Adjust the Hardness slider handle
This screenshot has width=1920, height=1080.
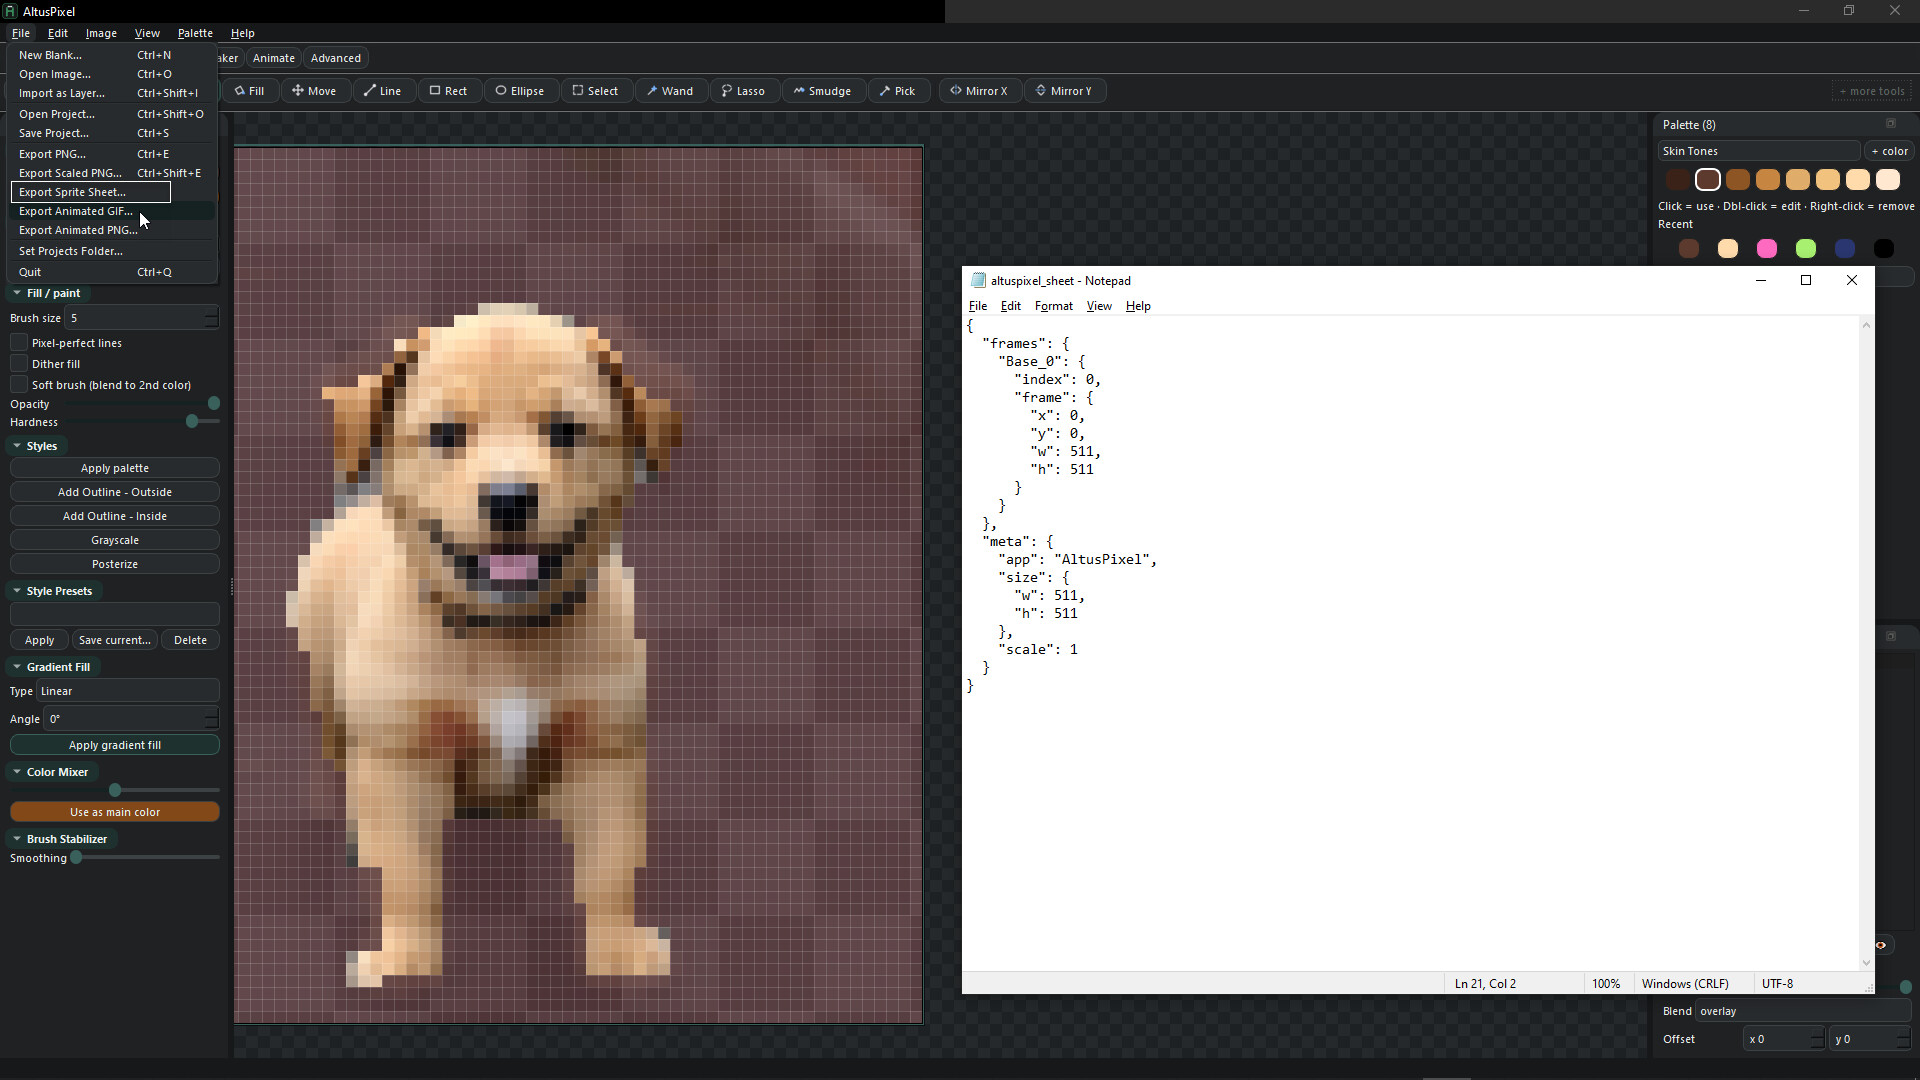pyautogui.click(x=192, y=422)
